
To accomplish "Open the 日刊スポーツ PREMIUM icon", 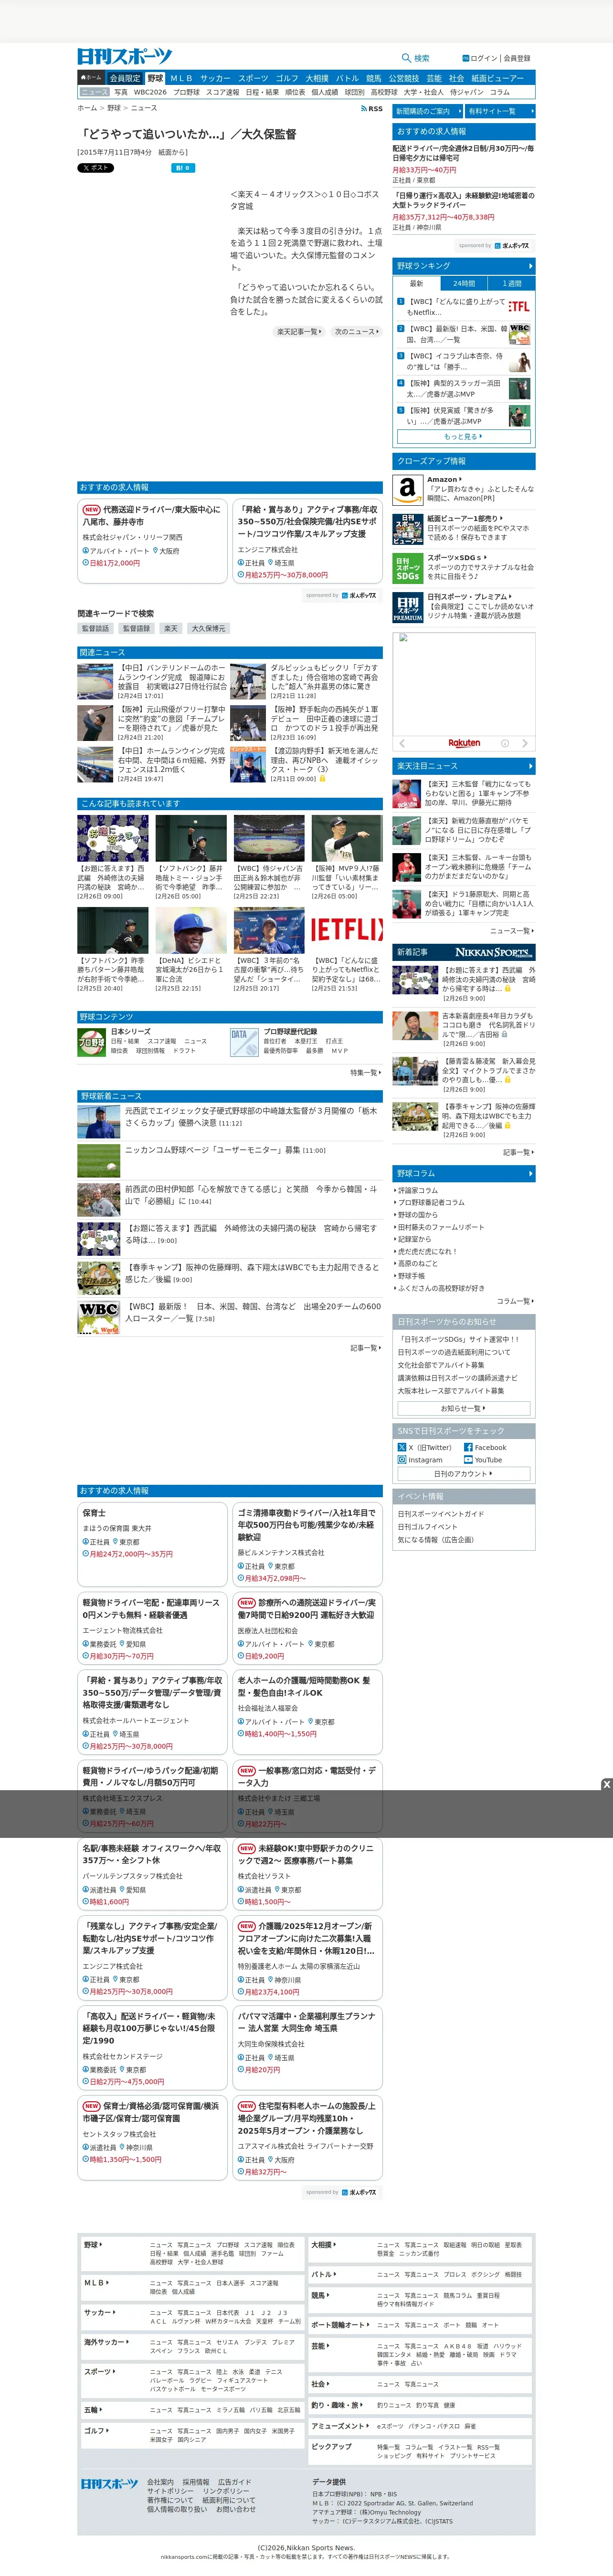I will point(407,607).
